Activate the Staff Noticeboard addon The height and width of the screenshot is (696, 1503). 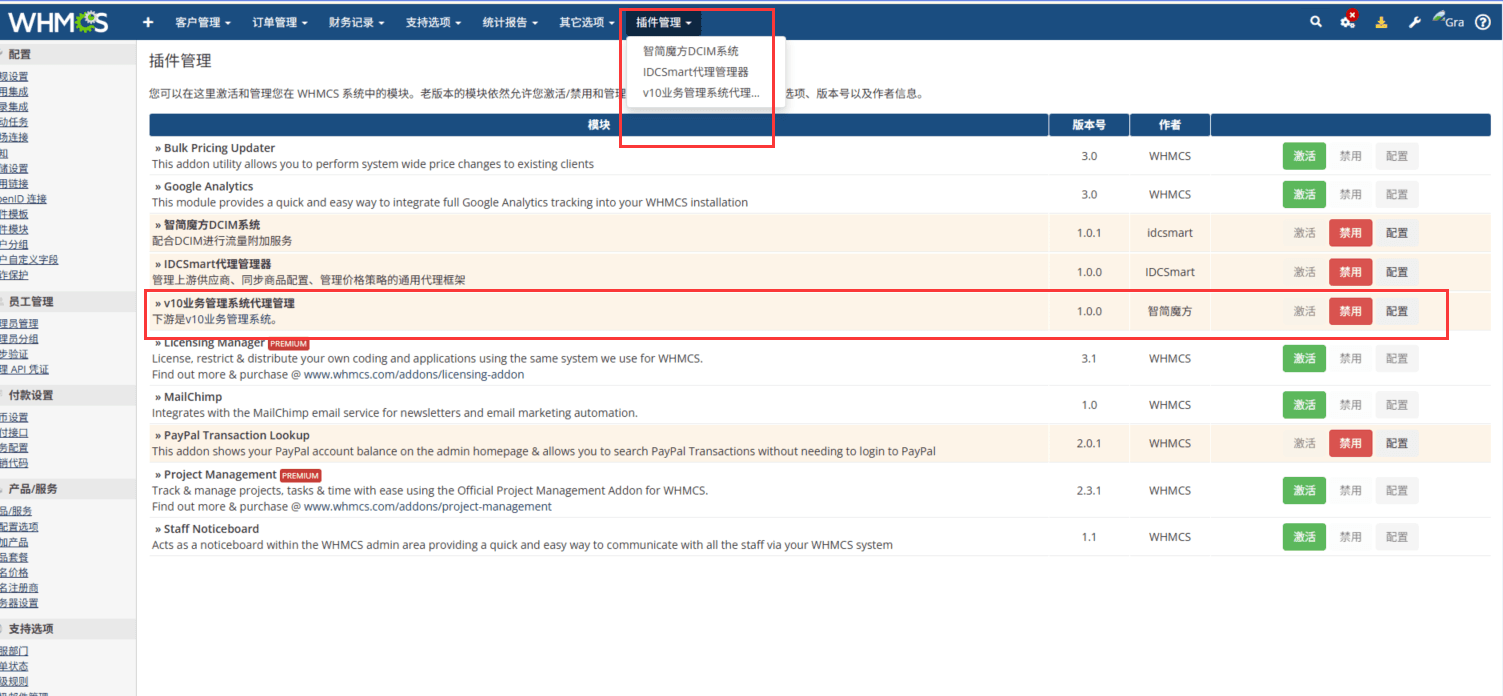point(1304,537)
